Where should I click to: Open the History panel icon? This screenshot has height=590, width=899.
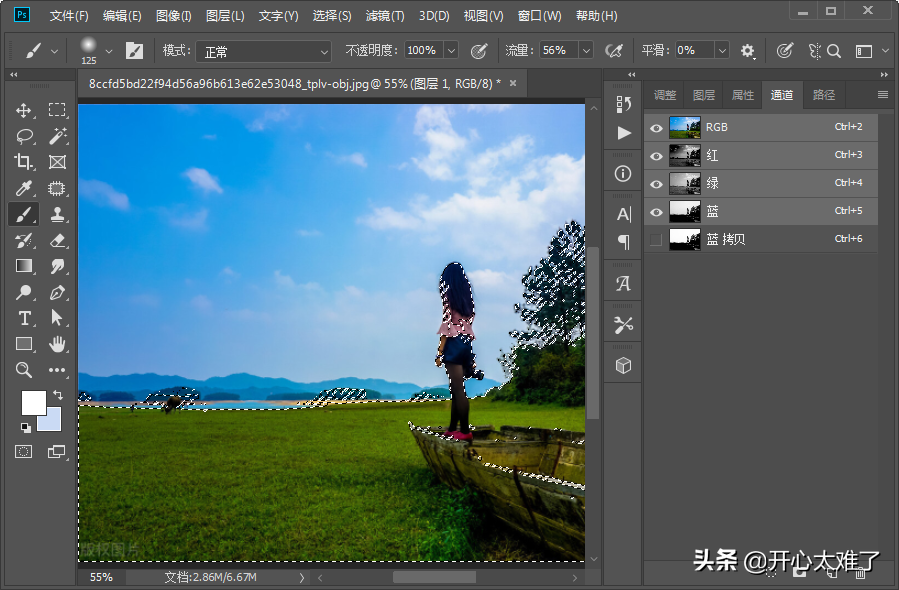[623, 104]
